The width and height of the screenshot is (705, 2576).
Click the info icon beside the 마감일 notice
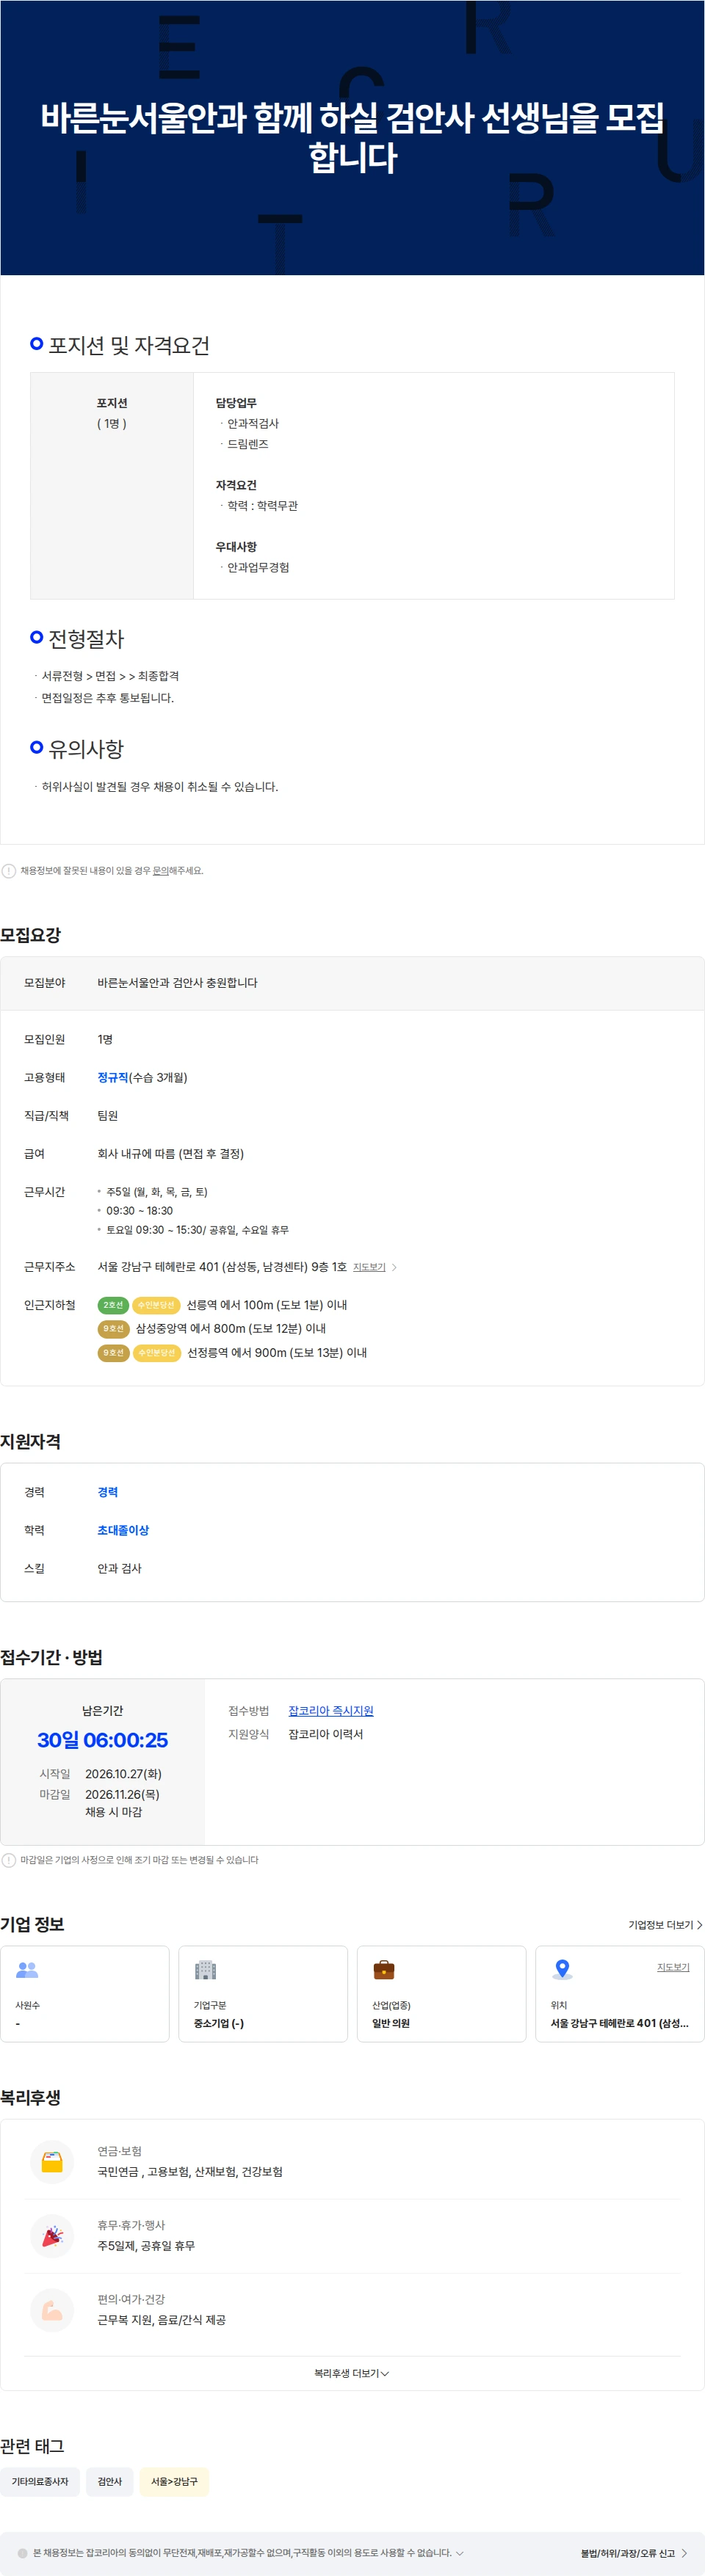(9, 1860)
